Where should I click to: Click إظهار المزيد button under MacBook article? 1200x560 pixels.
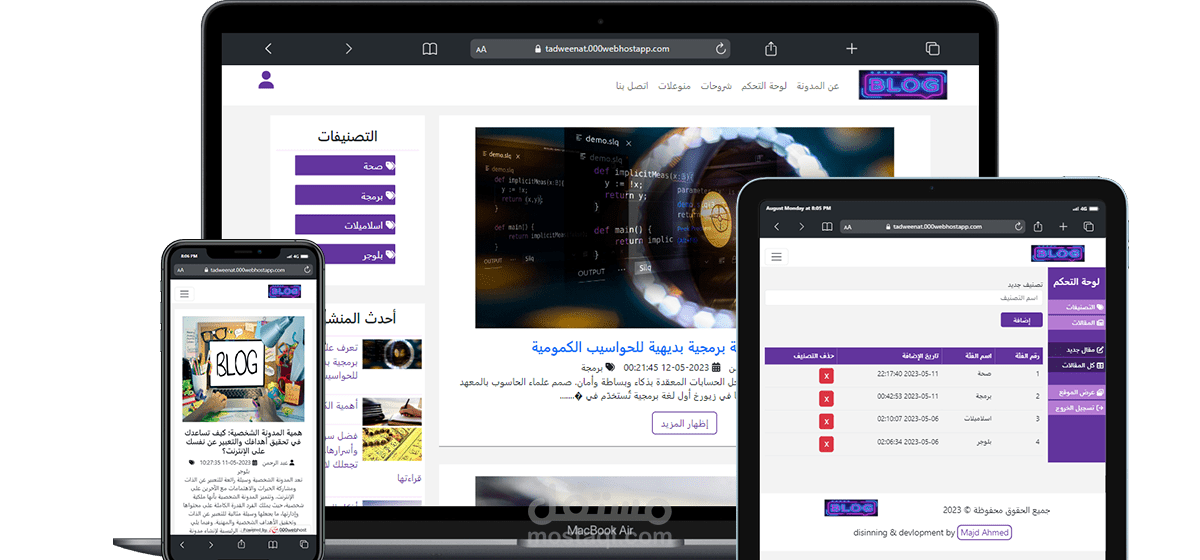tap(684, 424)
